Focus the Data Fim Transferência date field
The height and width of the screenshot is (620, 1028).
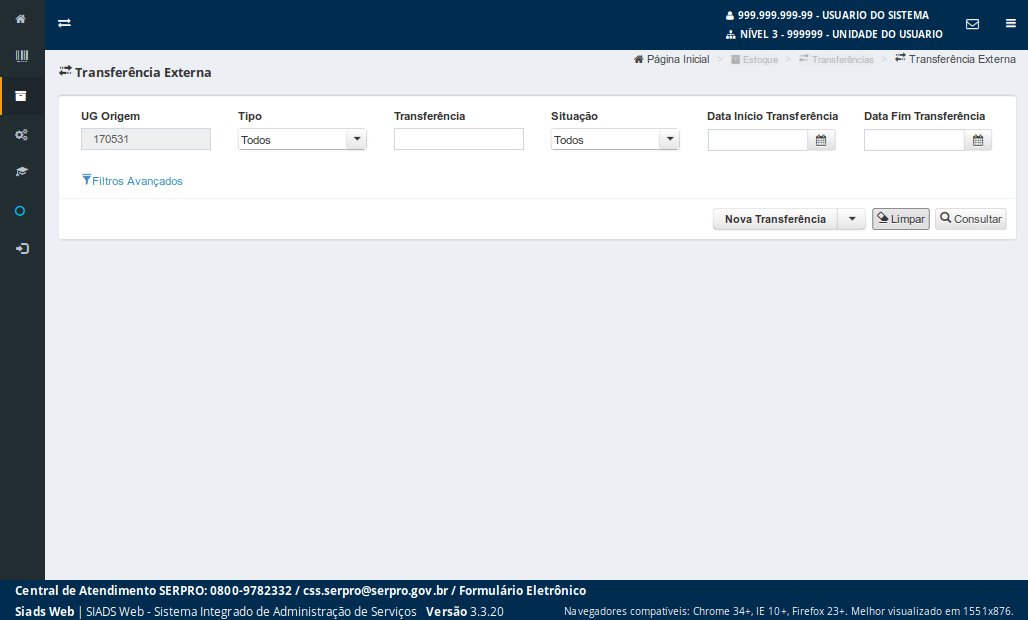coord(914,140)
